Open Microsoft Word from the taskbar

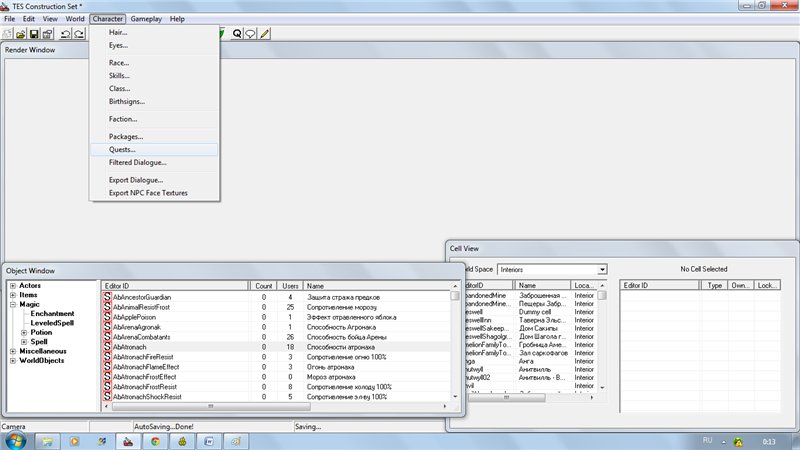209,441
